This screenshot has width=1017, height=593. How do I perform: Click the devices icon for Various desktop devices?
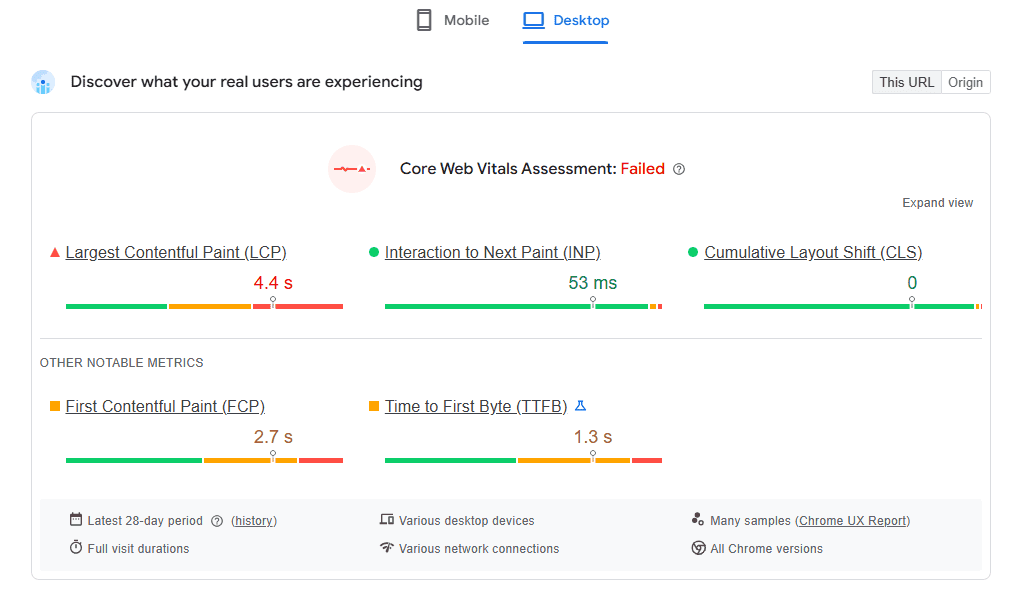pyautogui.click(x=387, y=520)
